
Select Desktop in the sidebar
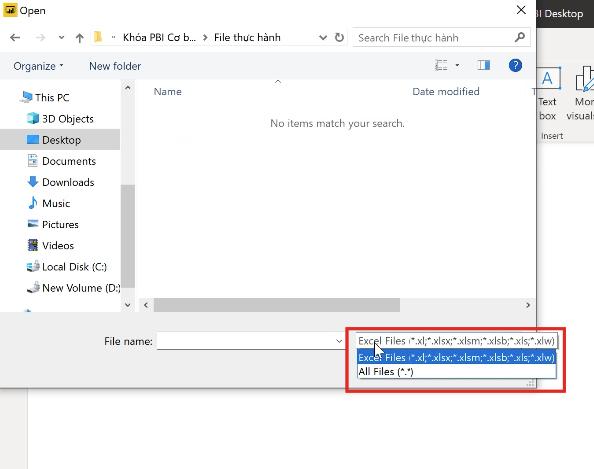(x=61, y=140)
